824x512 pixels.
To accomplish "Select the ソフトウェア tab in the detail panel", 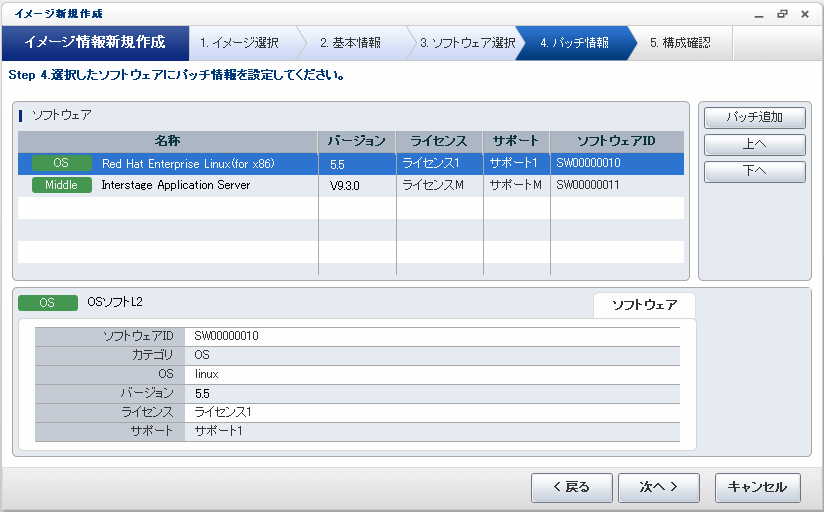I will pos(644,305).
